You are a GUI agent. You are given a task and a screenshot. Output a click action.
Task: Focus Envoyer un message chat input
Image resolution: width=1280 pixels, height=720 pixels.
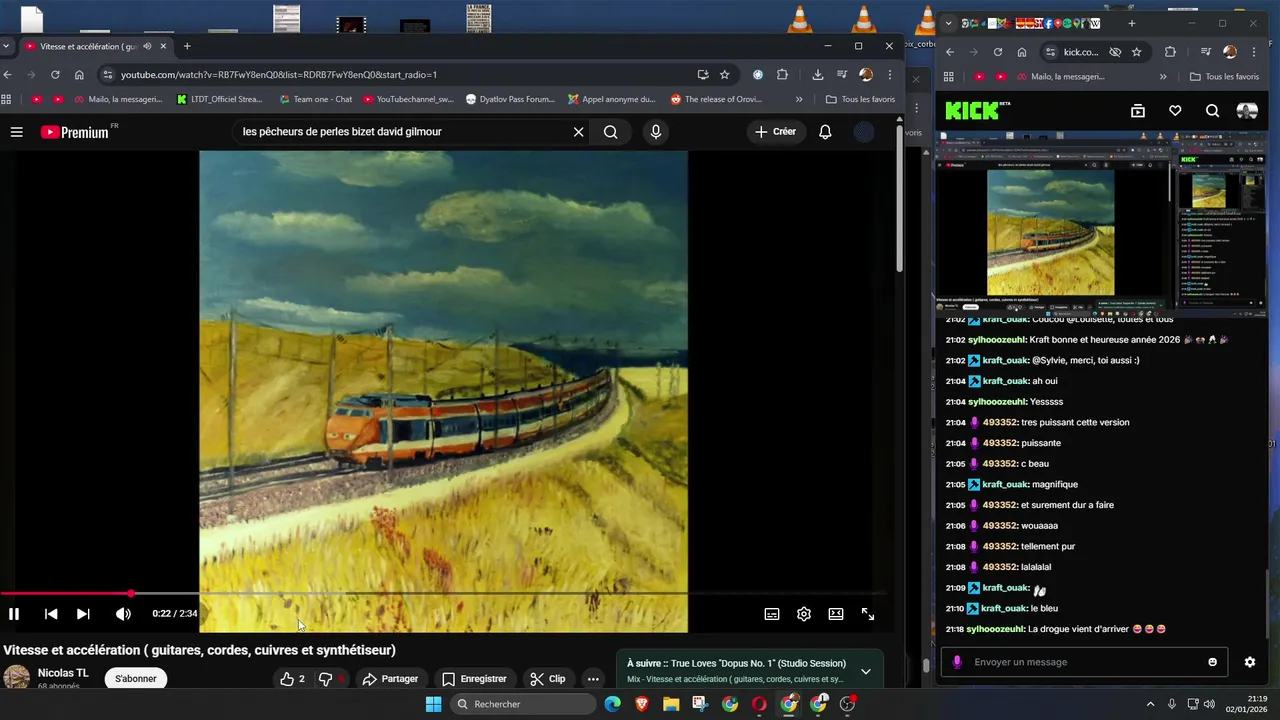[1085, 662]
